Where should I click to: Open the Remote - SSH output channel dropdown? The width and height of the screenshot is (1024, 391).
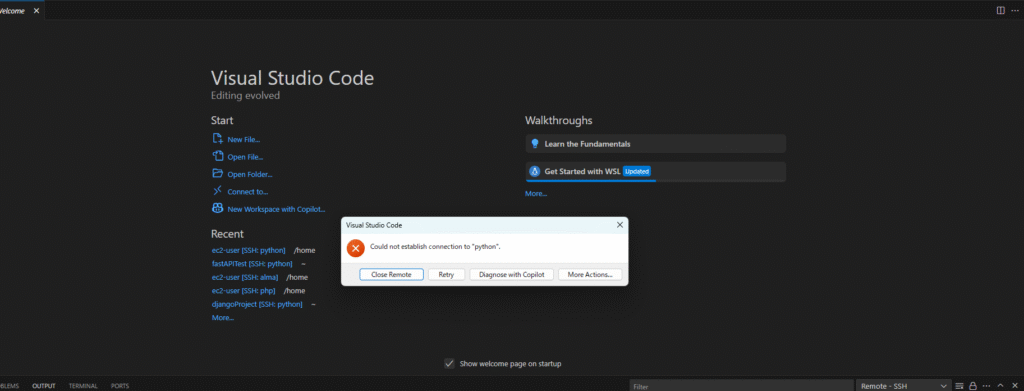(x=904, y=386)
